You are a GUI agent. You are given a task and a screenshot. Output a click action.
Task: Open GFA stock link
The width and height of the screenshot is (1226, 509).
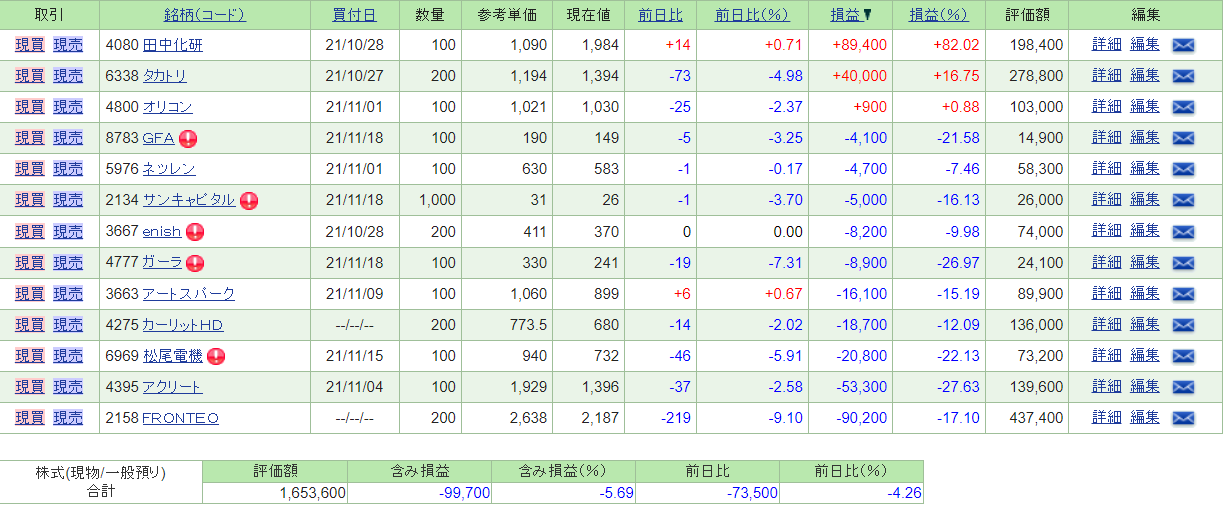pyautogui.click(x=159, y=138)
